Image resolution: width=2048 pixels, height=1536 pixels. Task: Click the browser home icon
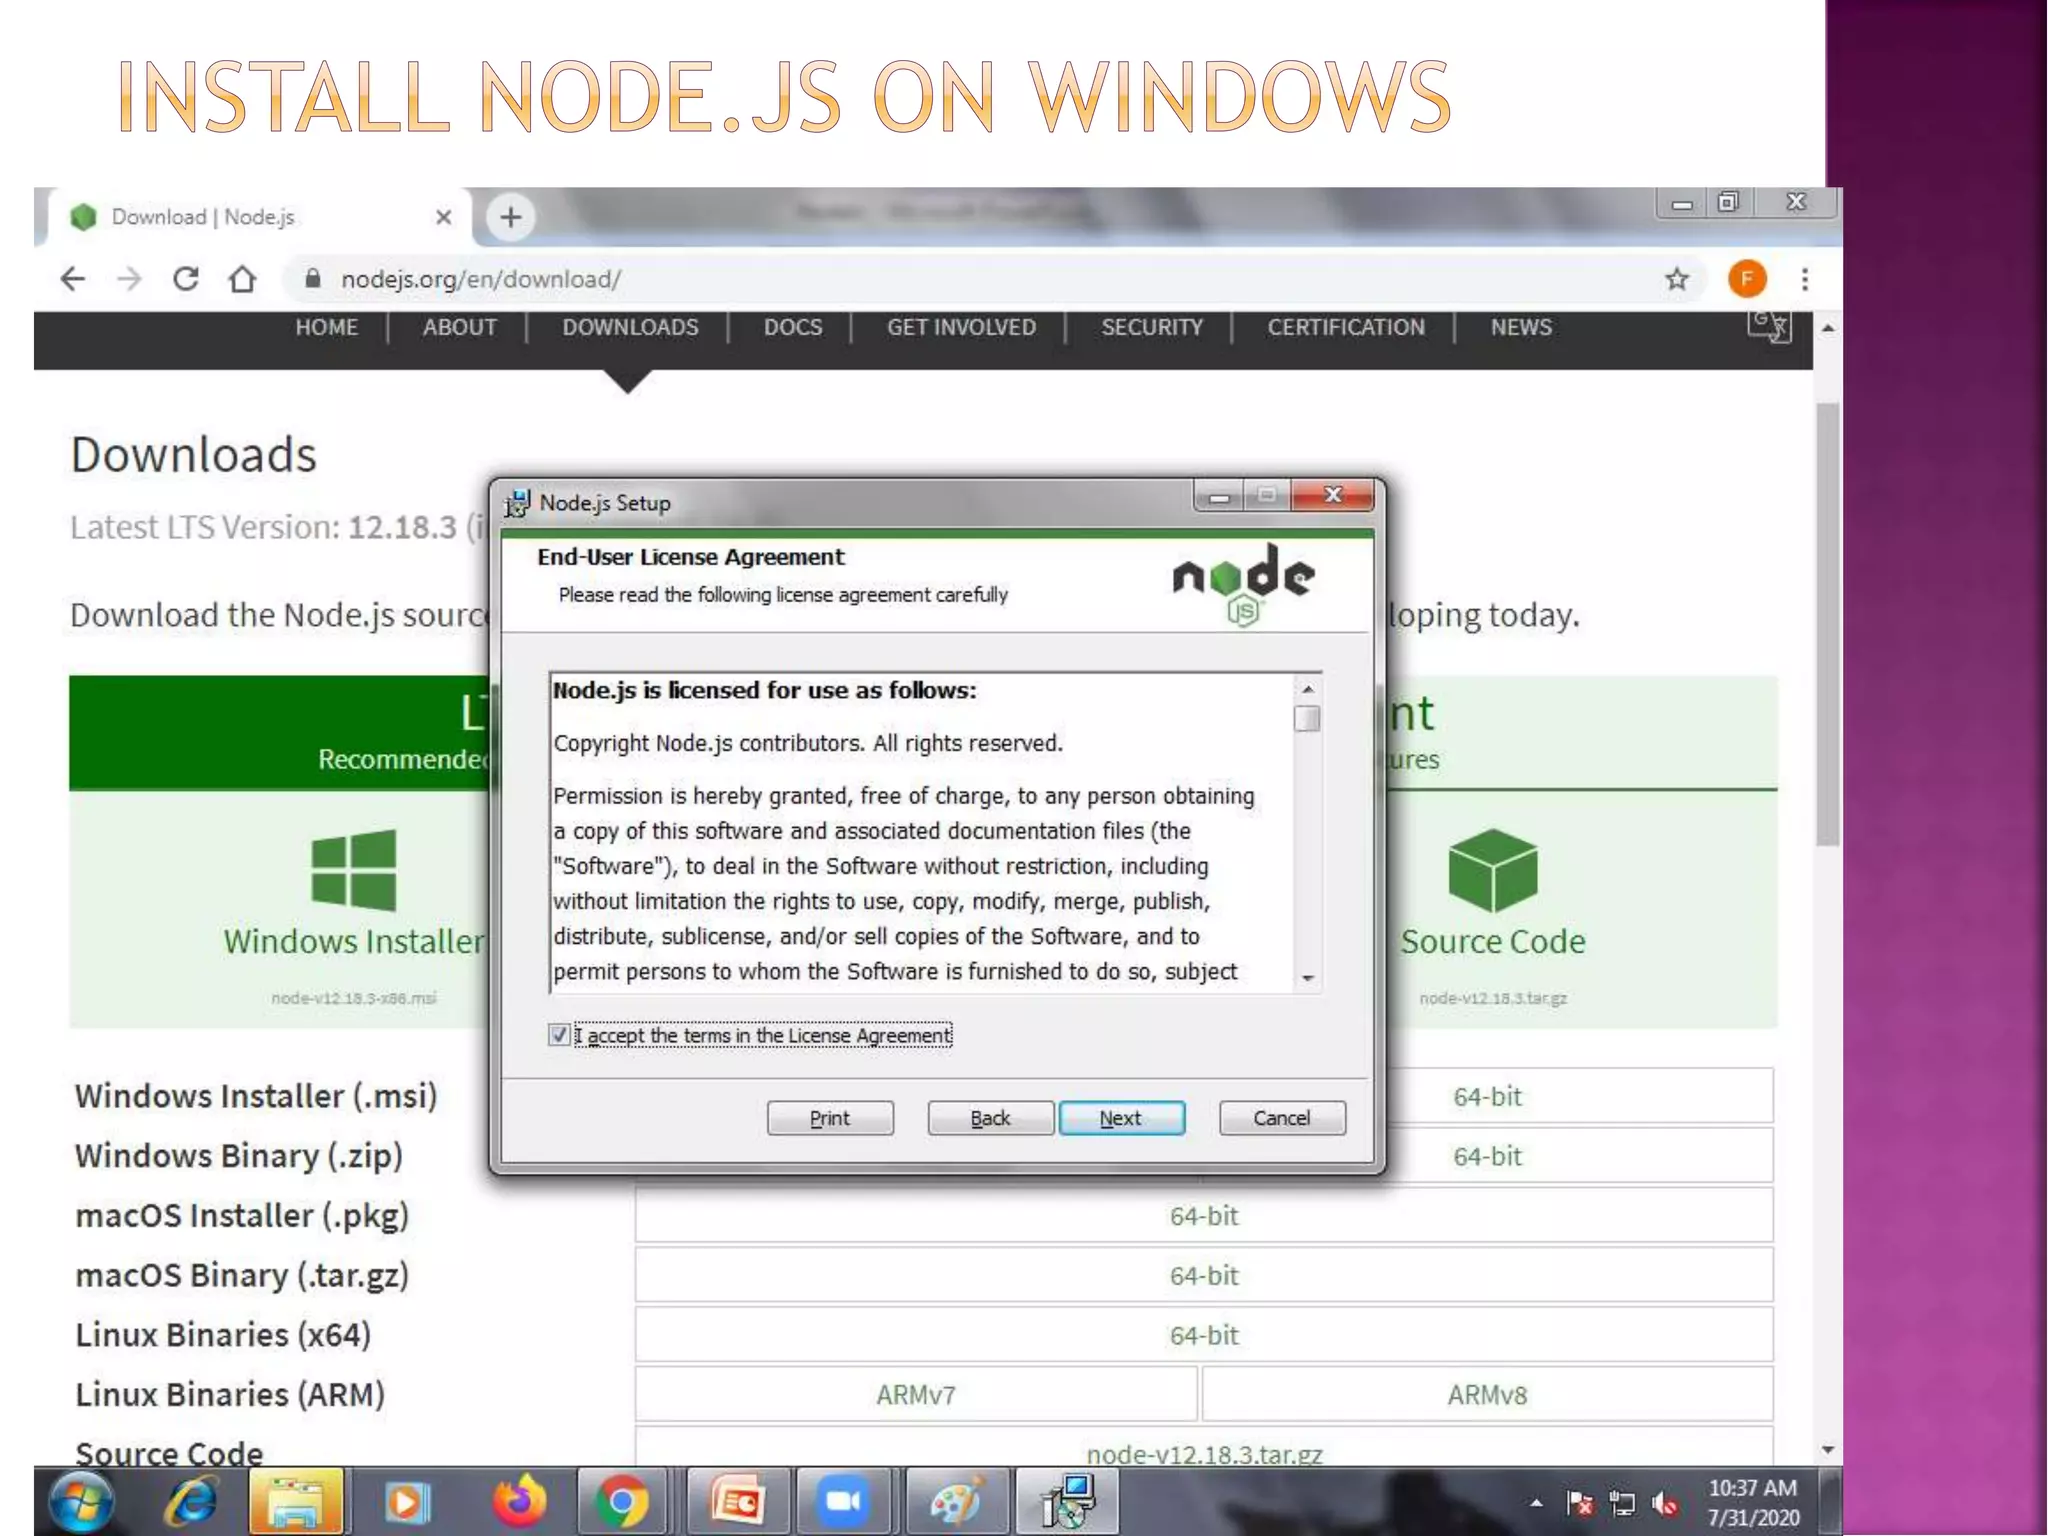pyautogui.click(x=242, y=279)
